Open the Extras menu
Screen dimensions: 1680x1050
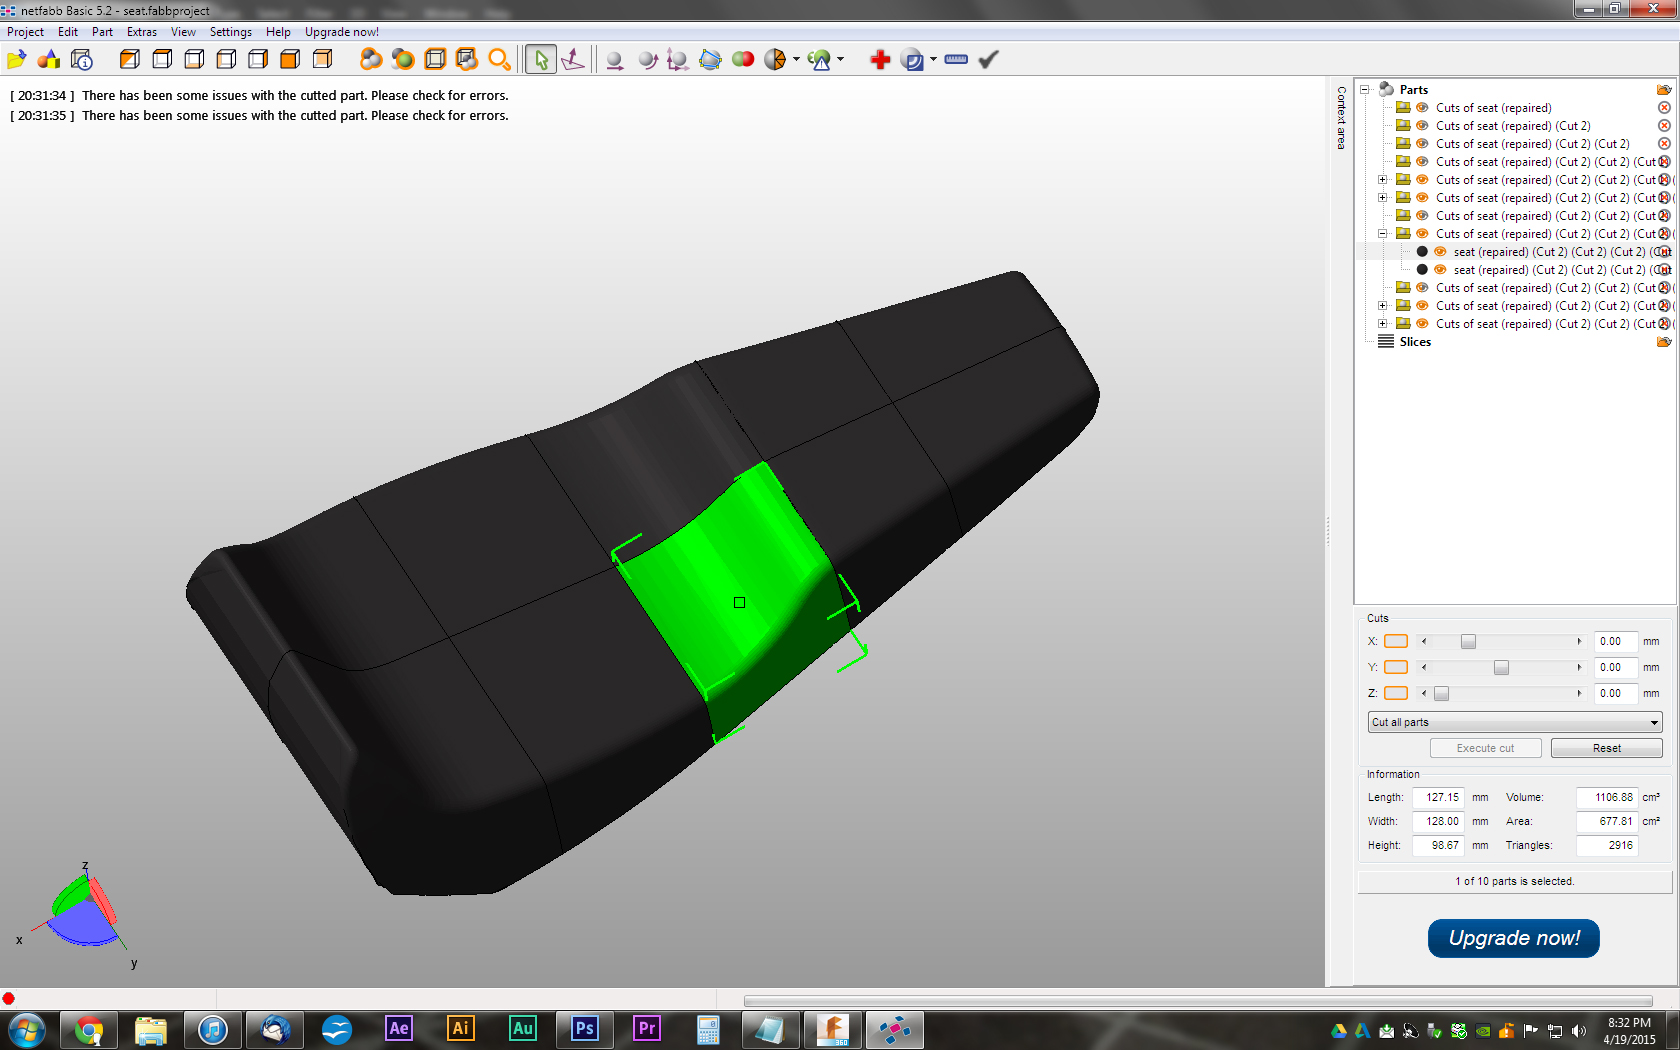pos(141,32)
